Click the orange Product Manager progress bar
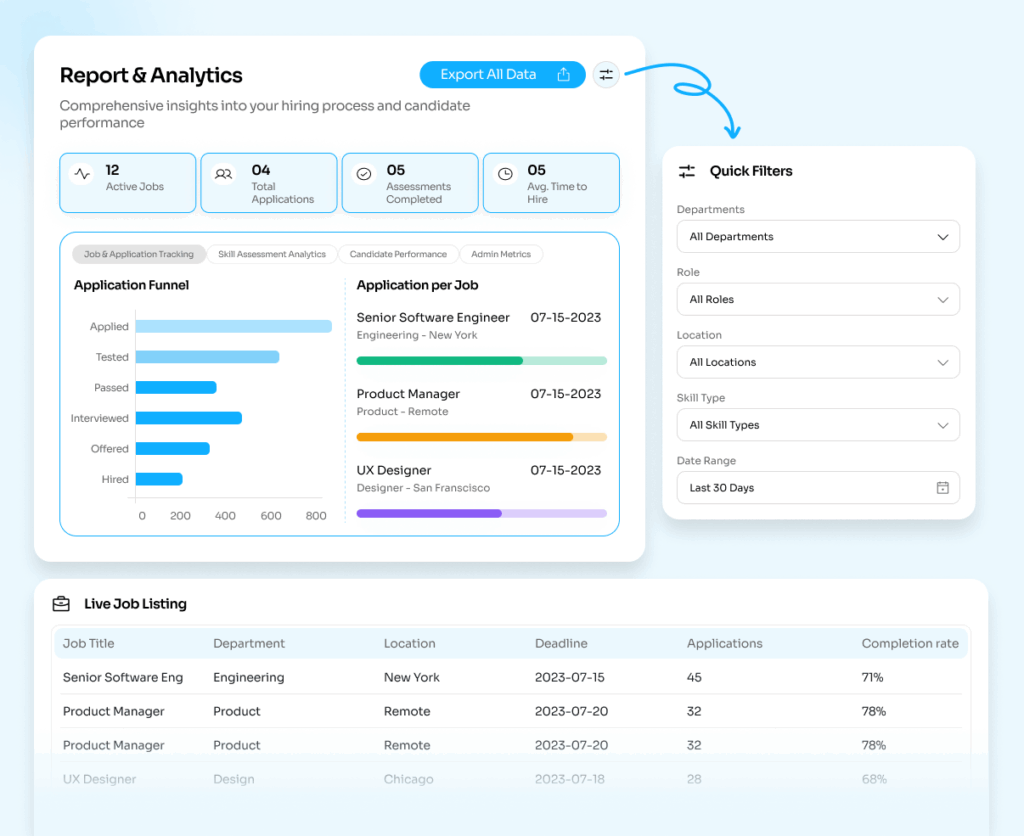Image resolution: width=1024 pixels, height=836 pixels. click(x=482, y=437)
